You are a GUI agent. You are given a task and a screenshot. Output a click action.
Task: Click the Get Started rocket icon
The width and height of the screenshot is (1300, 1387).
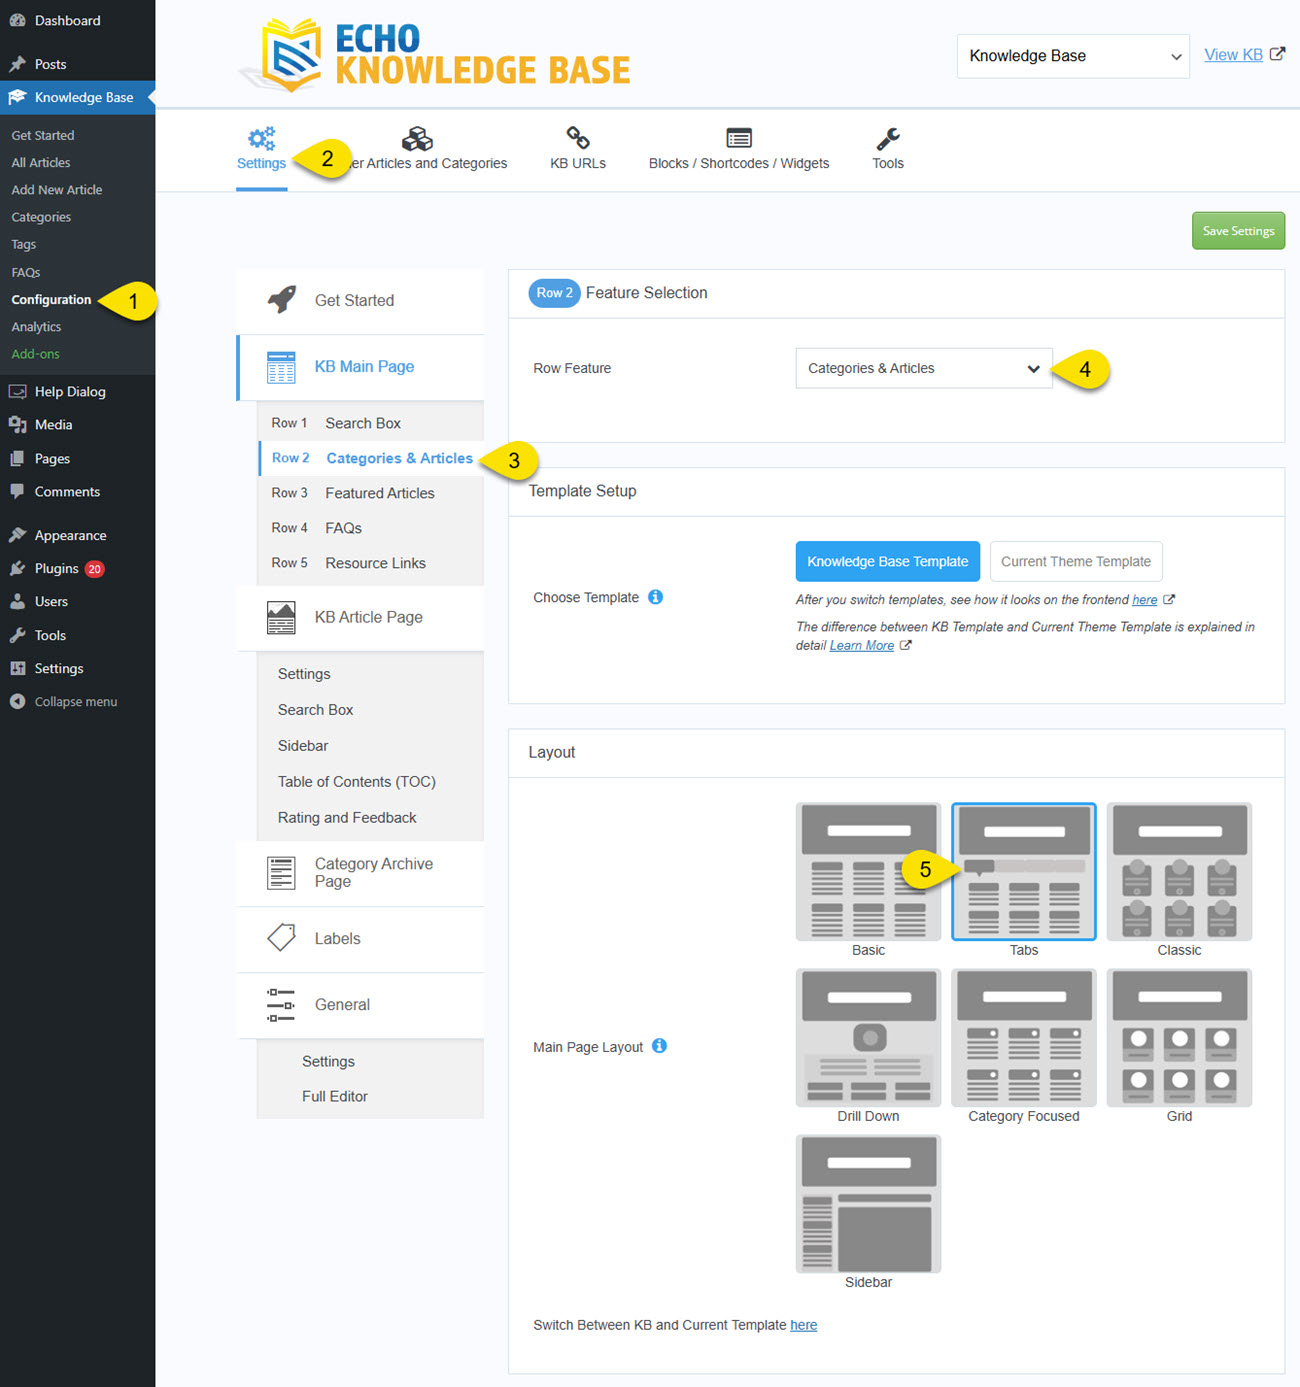[x=281, y=299]
